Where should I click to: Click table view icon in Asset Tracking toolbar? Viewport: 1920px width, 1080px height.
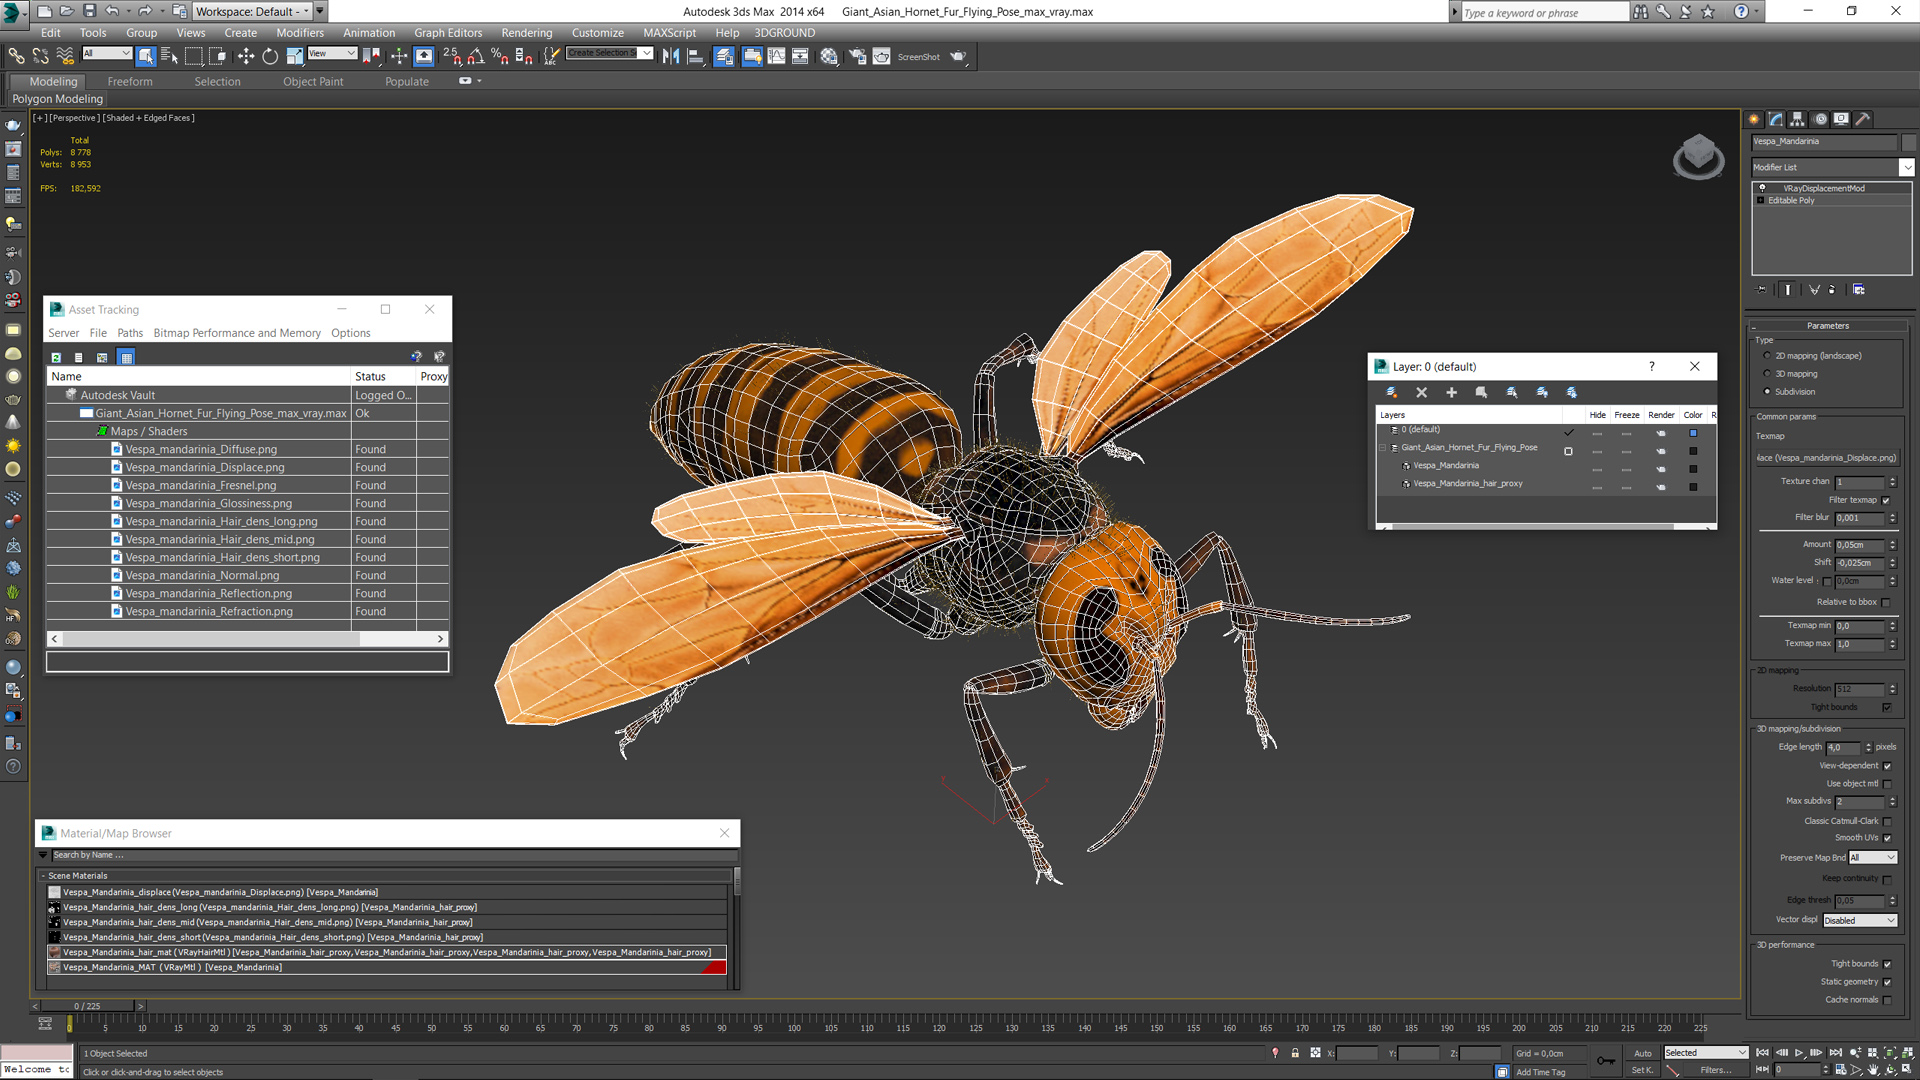point(126,357)
